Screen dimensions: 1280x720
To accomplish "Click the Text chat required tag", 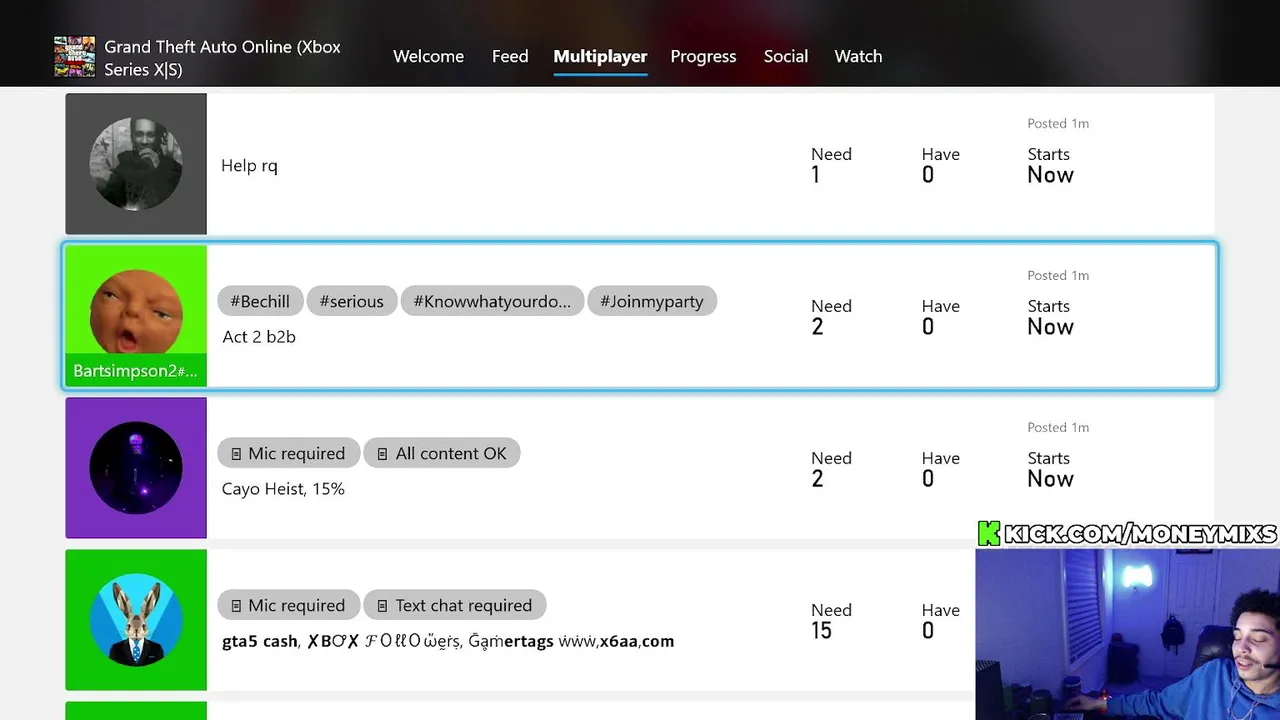I will pyautogui.click(x=455, y=605).
